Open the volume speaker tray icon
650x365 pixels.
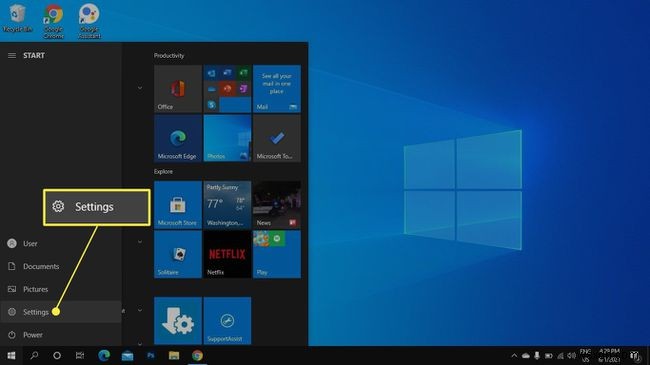click(572, 355)
